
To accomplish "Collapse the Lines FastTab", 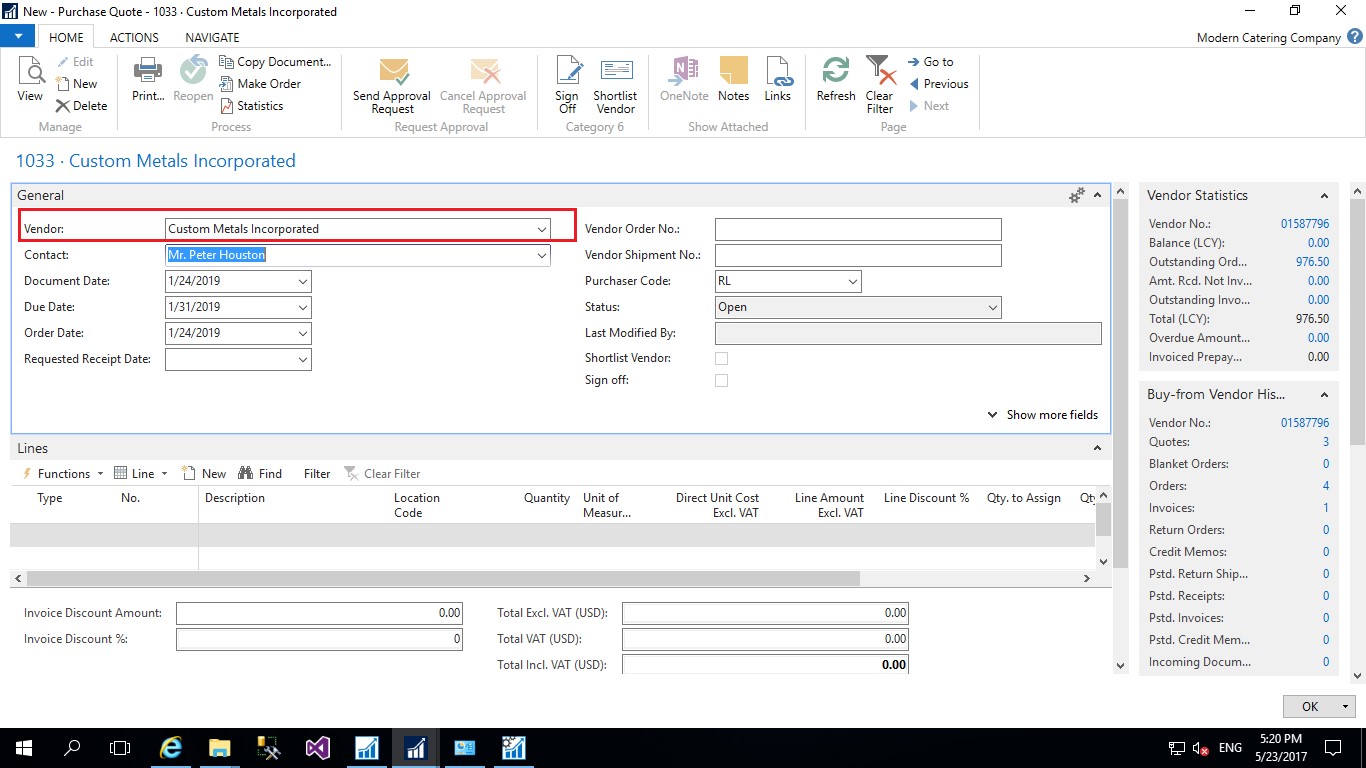I will 1097,449.
